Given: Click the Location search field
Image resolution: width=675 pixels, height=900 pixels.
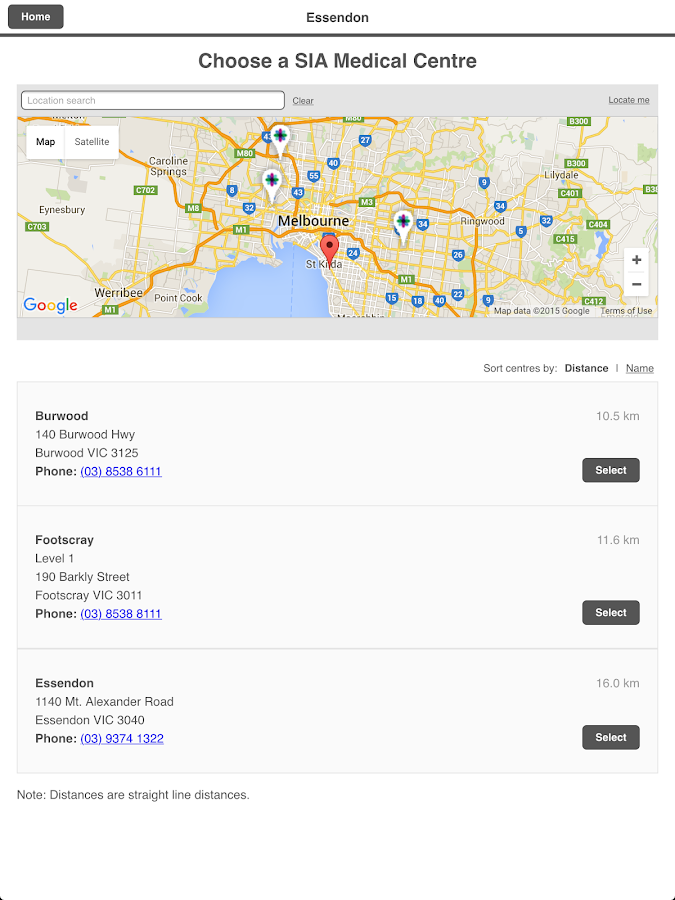Looking at the screenshot, I should pos(153,100).
